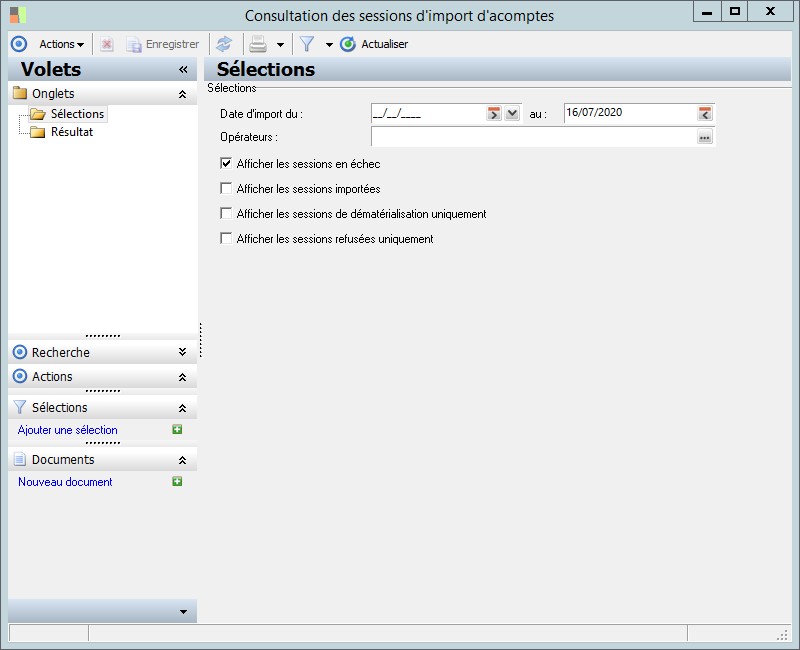Open the printer dropdown arrow
The height and width of the screenshot is (650, 800).
tap(280, 45)
